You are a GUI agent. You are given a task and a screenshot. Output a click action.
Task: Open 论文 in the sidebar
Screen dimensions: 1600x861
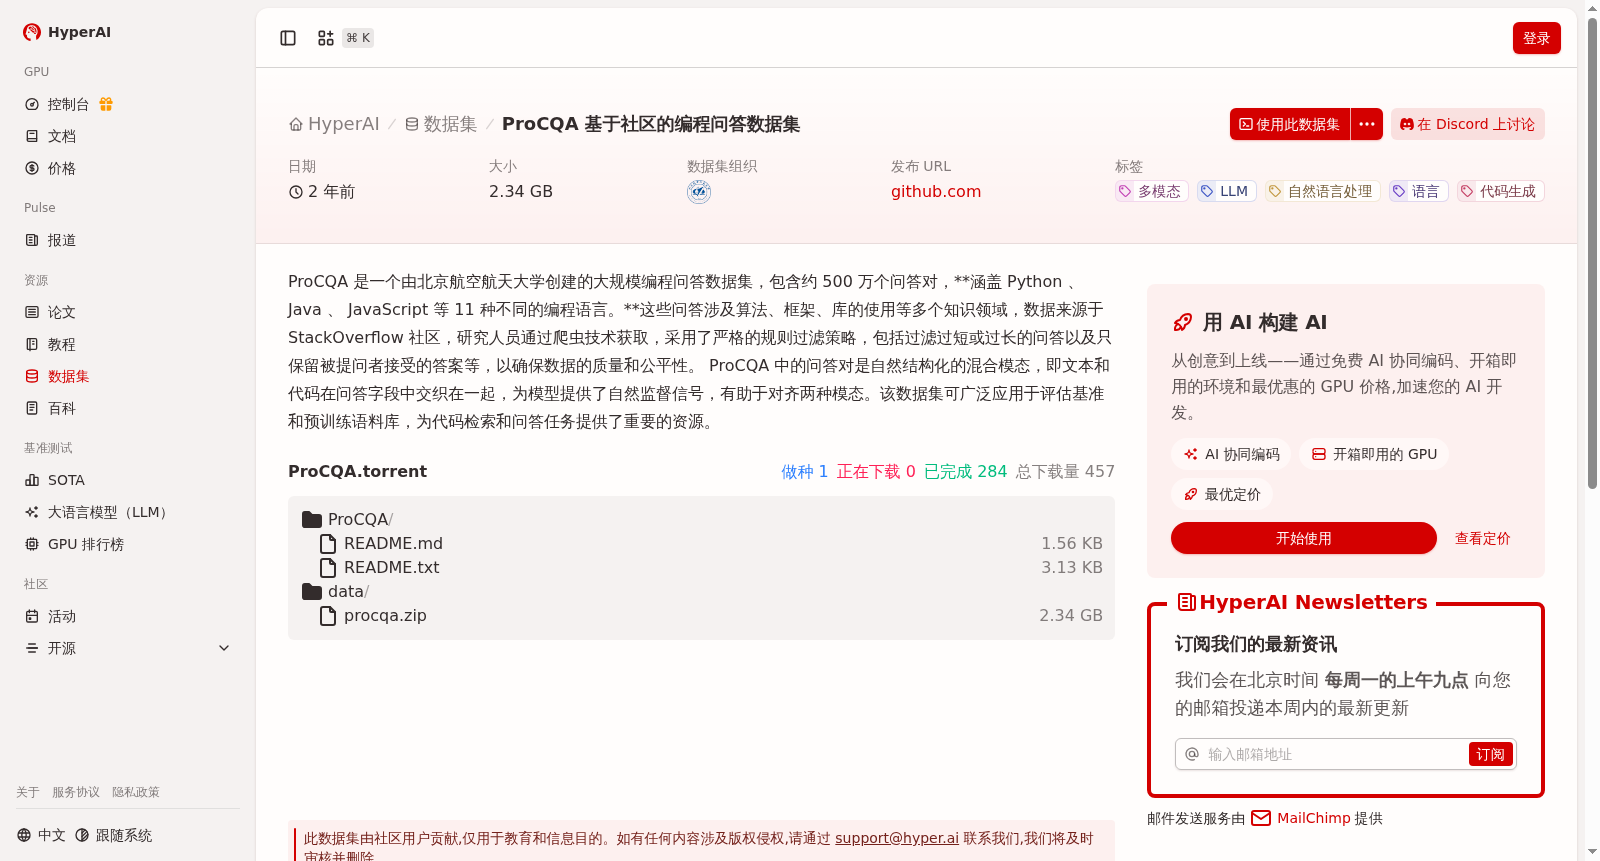62,312
